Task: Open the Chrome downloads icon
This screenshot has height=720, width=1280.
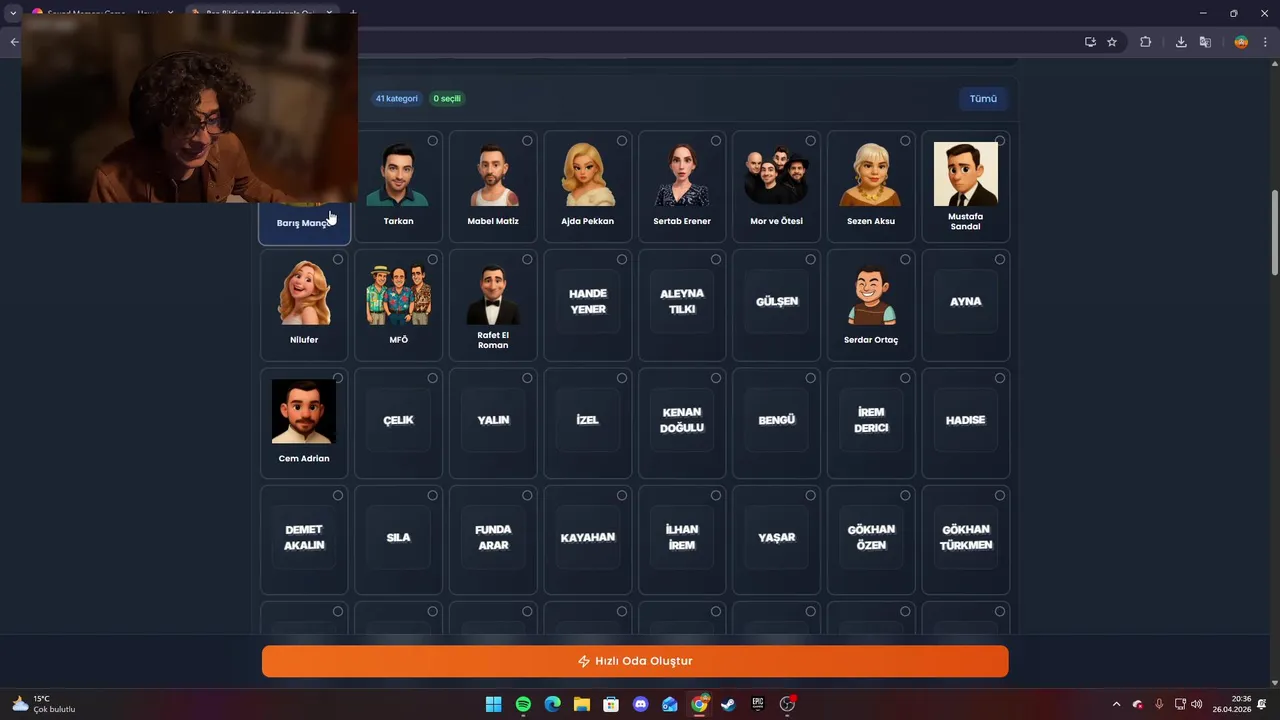Action: [x=1181, y=42]
